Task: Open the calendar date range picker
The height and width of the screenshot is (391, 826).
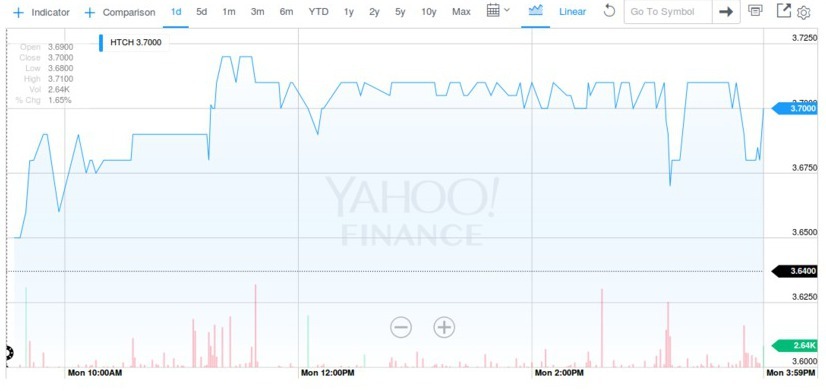Action: (498, 11)
